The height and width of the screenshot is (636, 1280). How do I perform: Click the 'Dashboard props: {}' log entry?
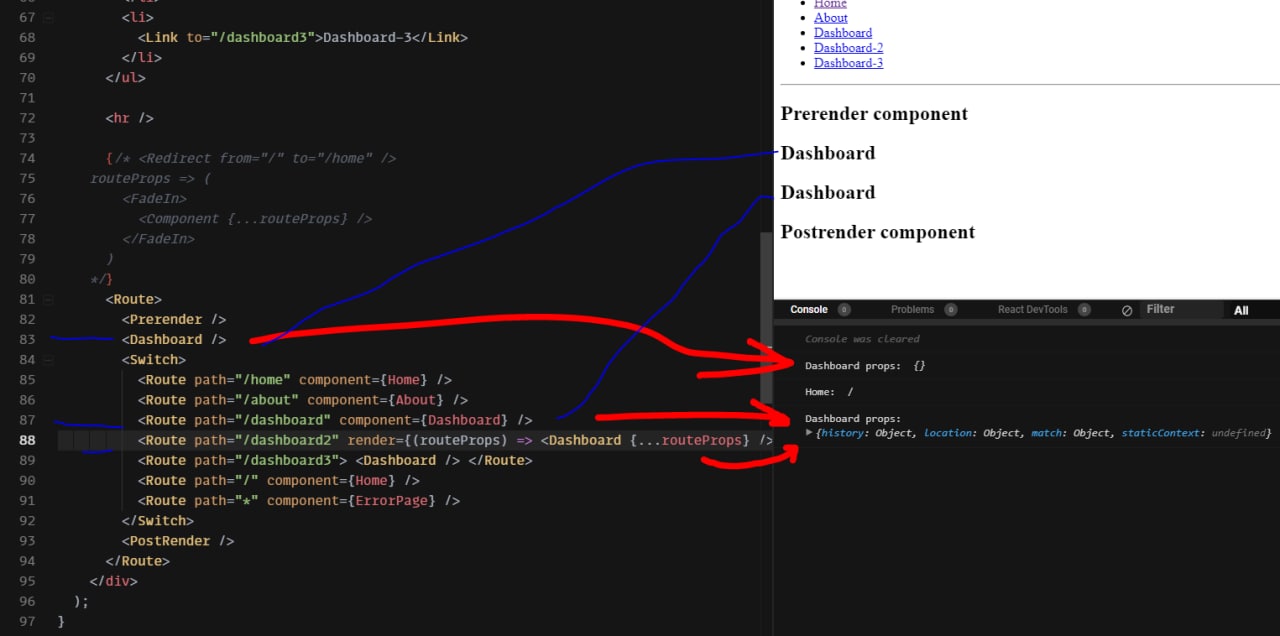[865, 366]
